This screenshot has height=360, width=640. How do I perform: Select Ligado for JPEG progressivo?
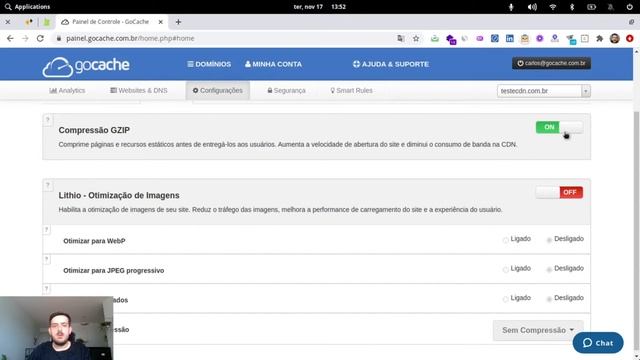pyautogui.click(x=506, y=269)
